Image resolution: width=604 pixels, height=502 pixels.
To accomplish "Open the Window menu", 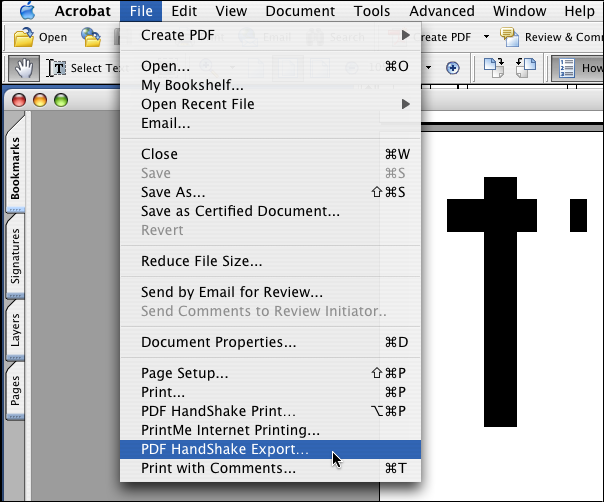I will pyautogui.click(x=519, y=11).
